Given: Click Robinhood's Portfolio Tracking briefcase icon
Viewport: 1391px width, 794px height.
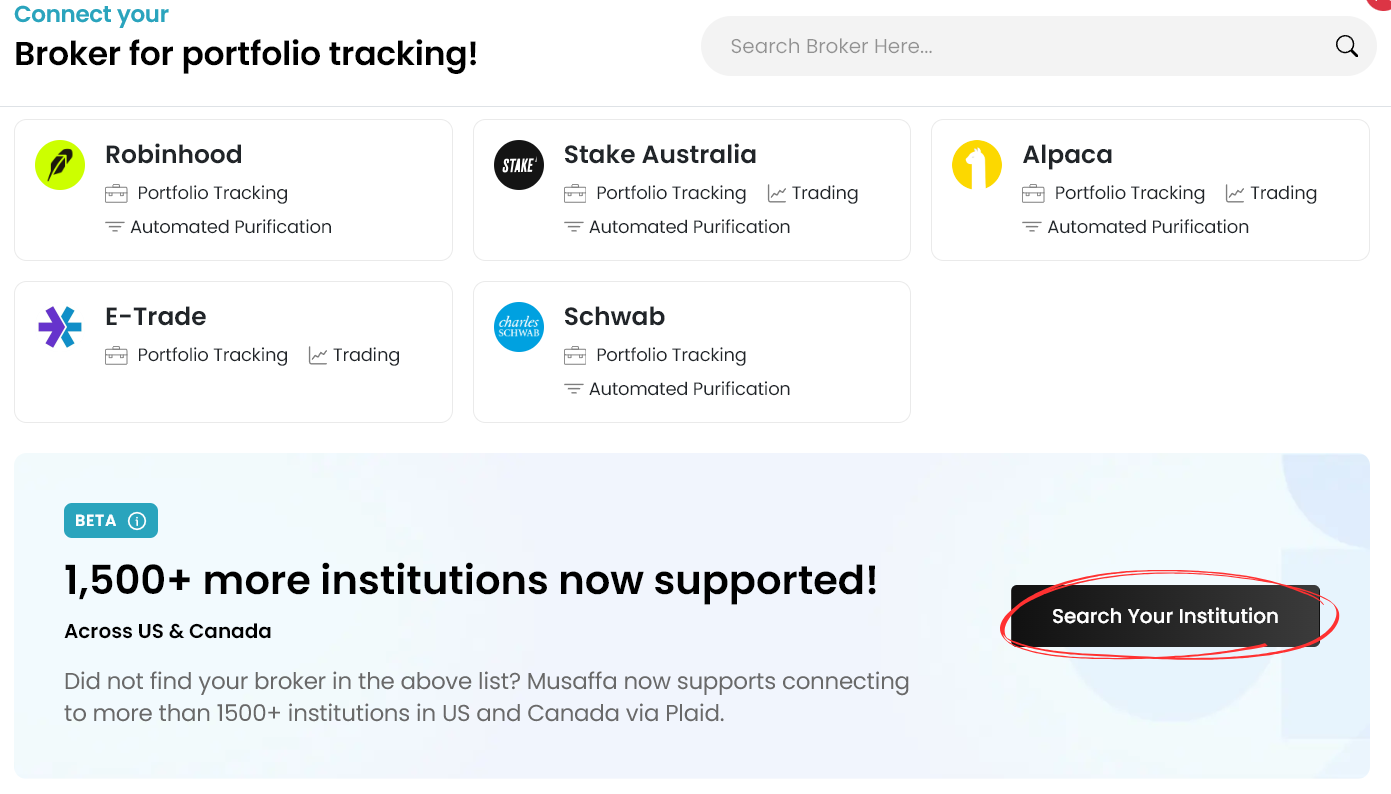Looking at the screenshot, I should (116, 193).
